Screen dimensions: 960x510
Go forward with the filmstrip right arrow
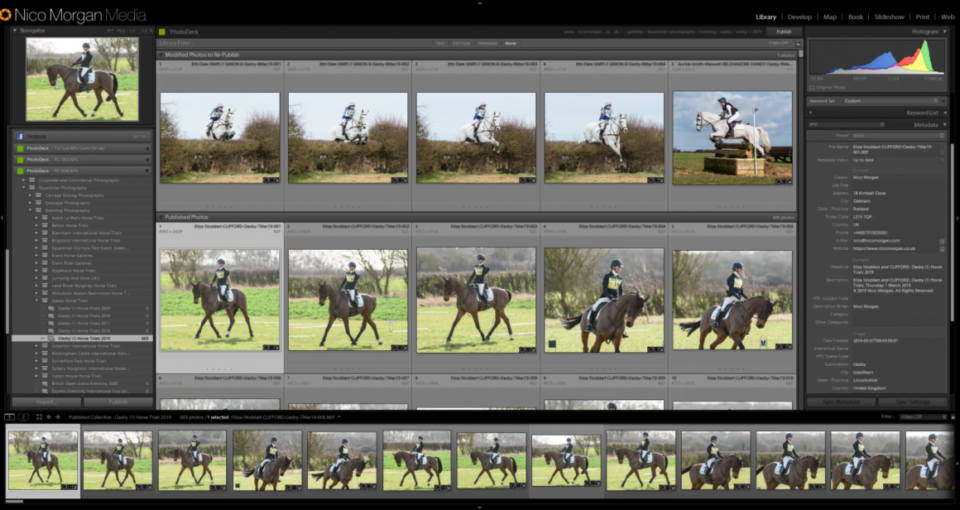(x=58, y=417)
